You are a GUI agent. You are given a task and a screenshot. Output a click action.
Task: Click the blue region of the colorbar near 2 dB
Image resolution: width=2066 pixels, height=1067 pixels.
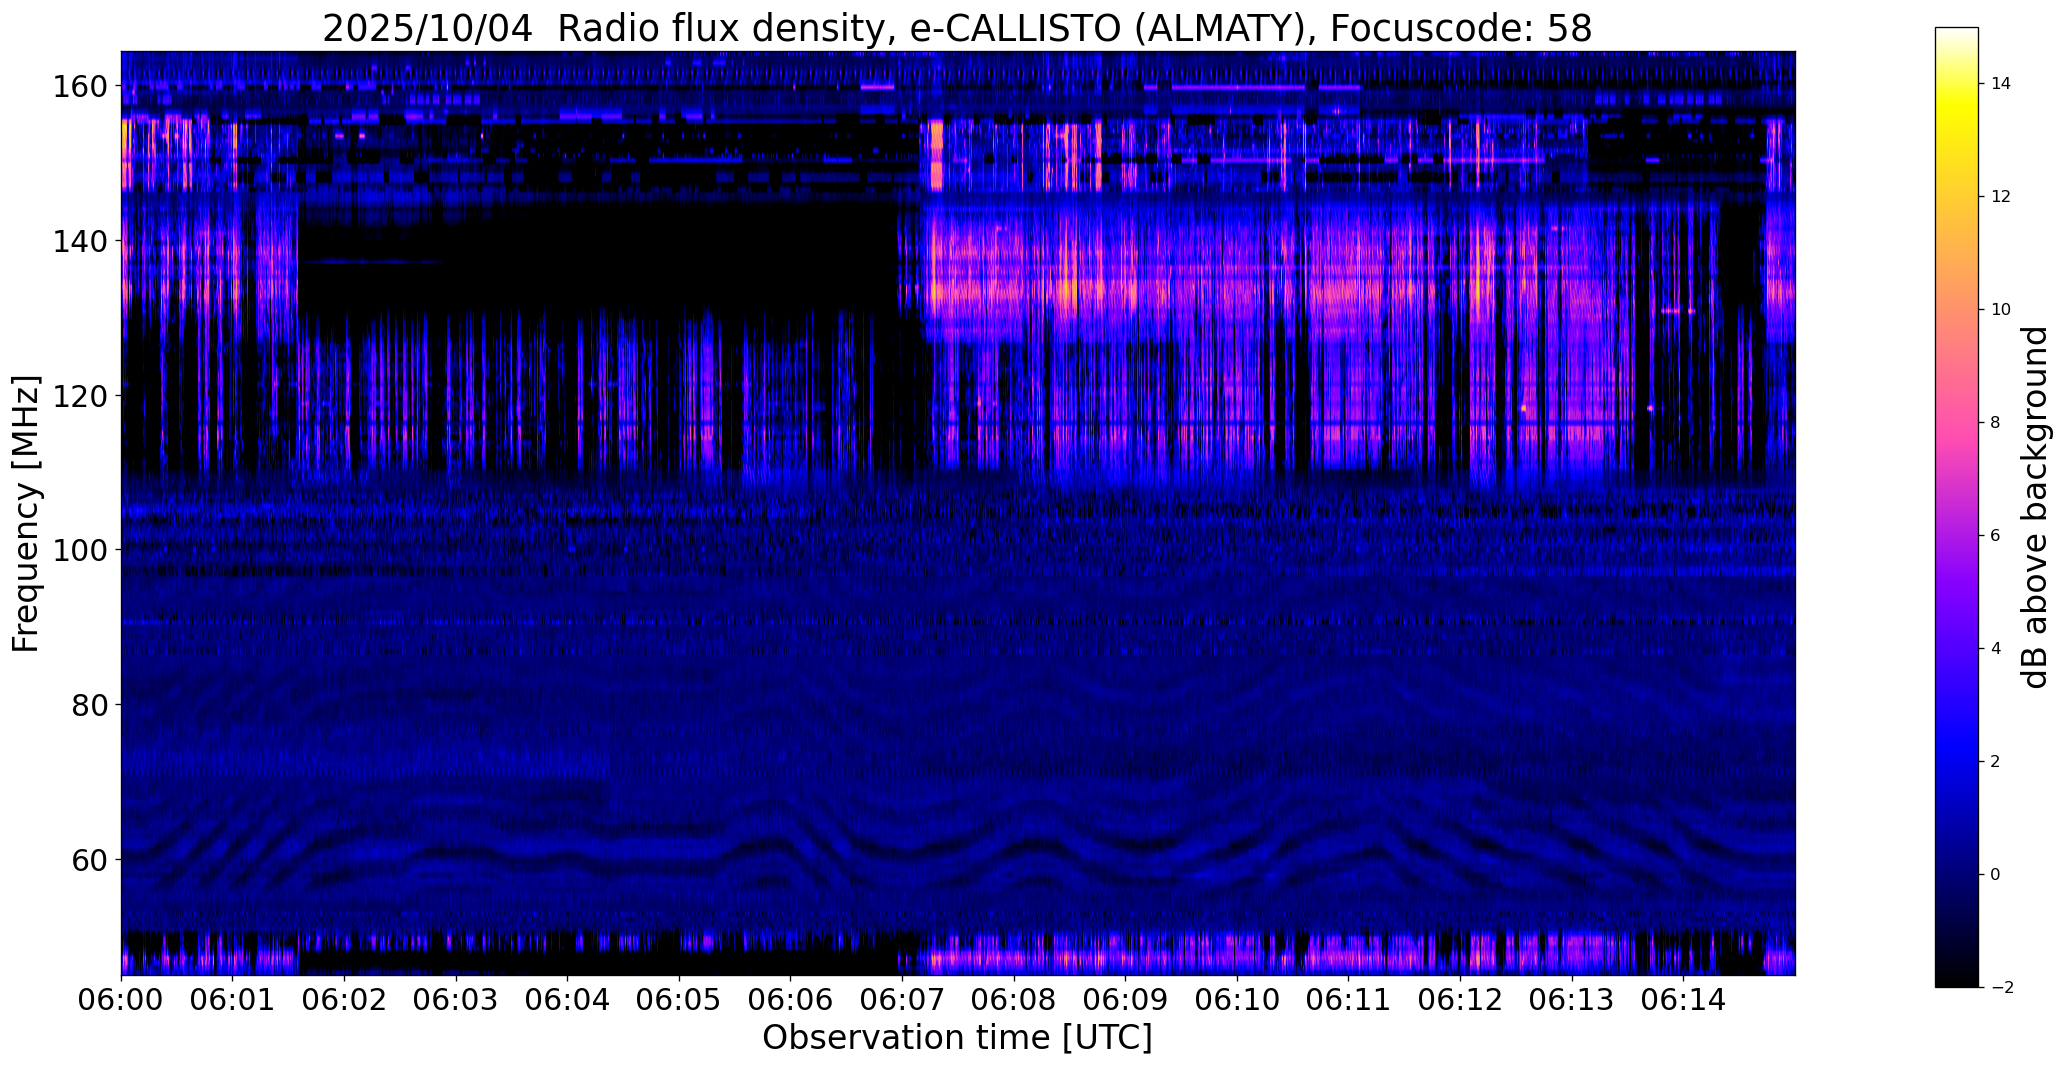(1957, 762)
